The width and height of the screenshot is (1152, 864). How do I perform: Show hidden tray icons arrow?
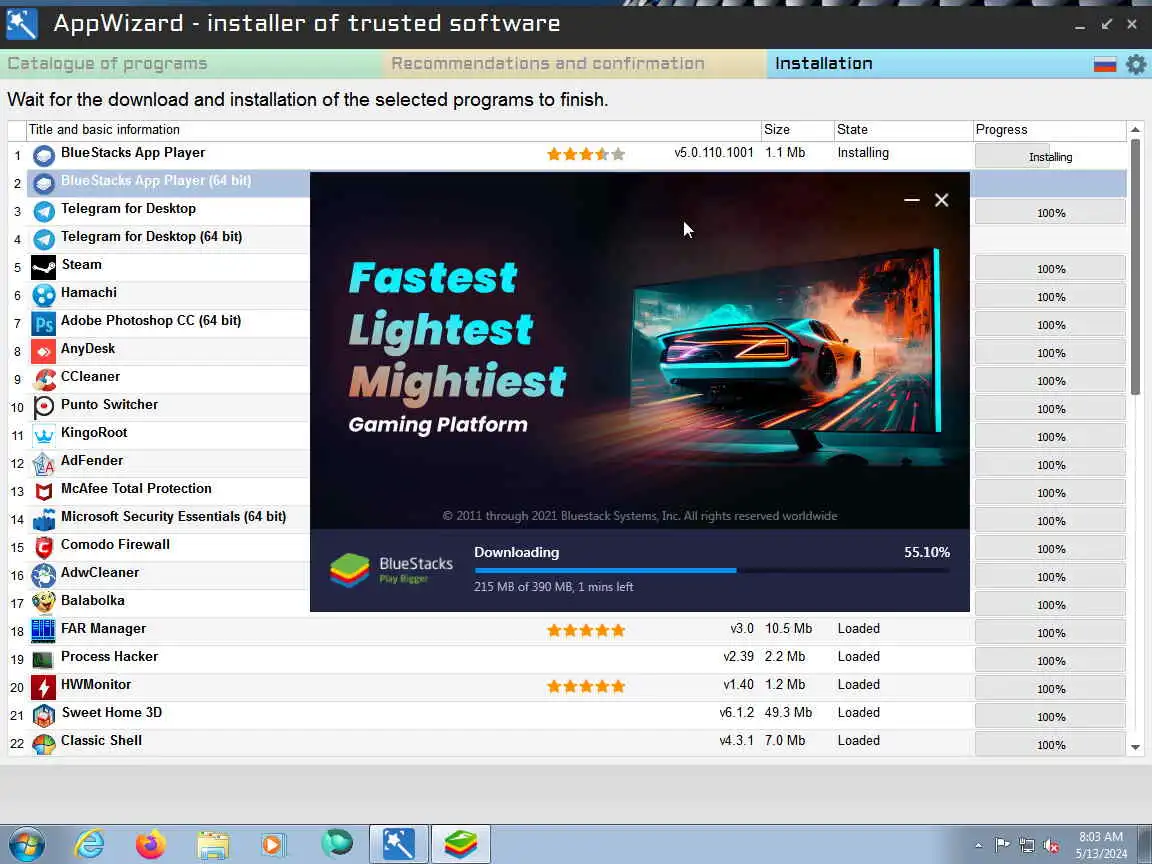(978, 846)
